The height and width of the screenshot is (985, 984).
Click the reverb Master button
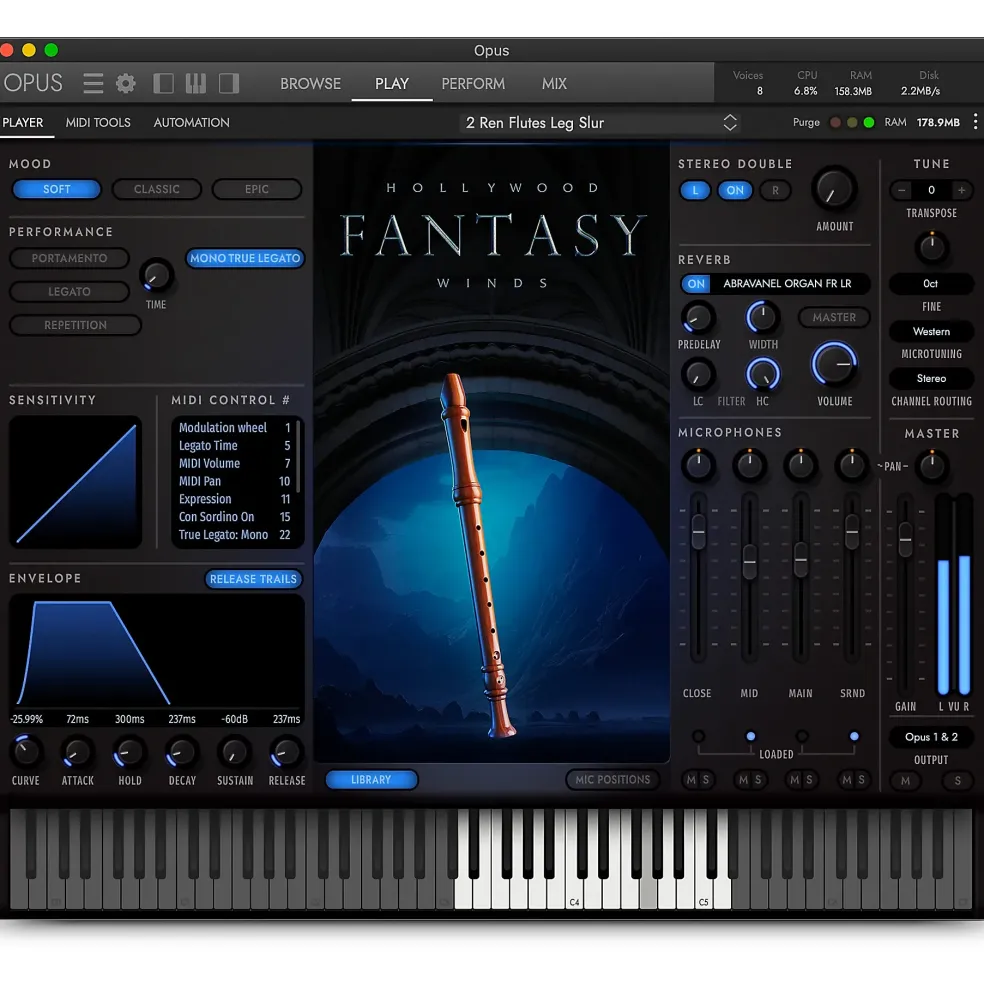point(834,317)
